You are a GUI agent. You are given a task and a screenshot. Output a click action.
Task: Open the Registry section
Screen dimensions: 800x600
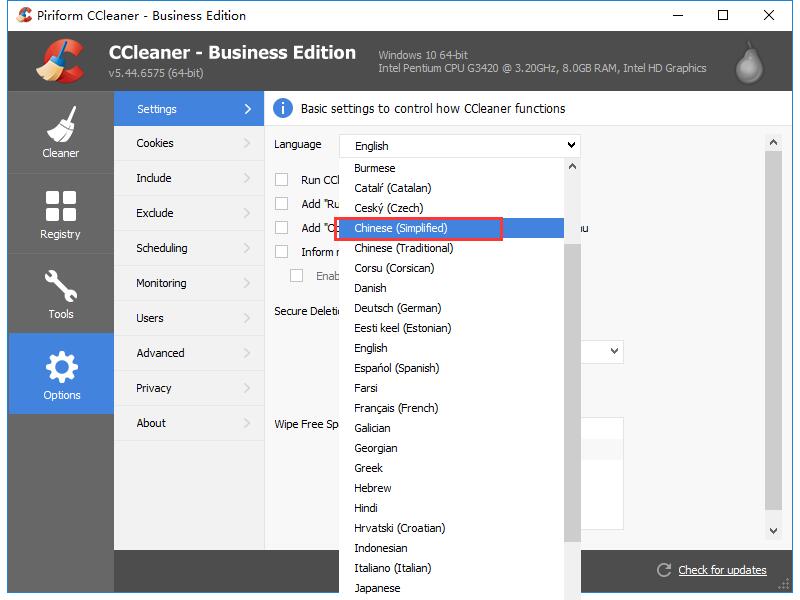60,213
